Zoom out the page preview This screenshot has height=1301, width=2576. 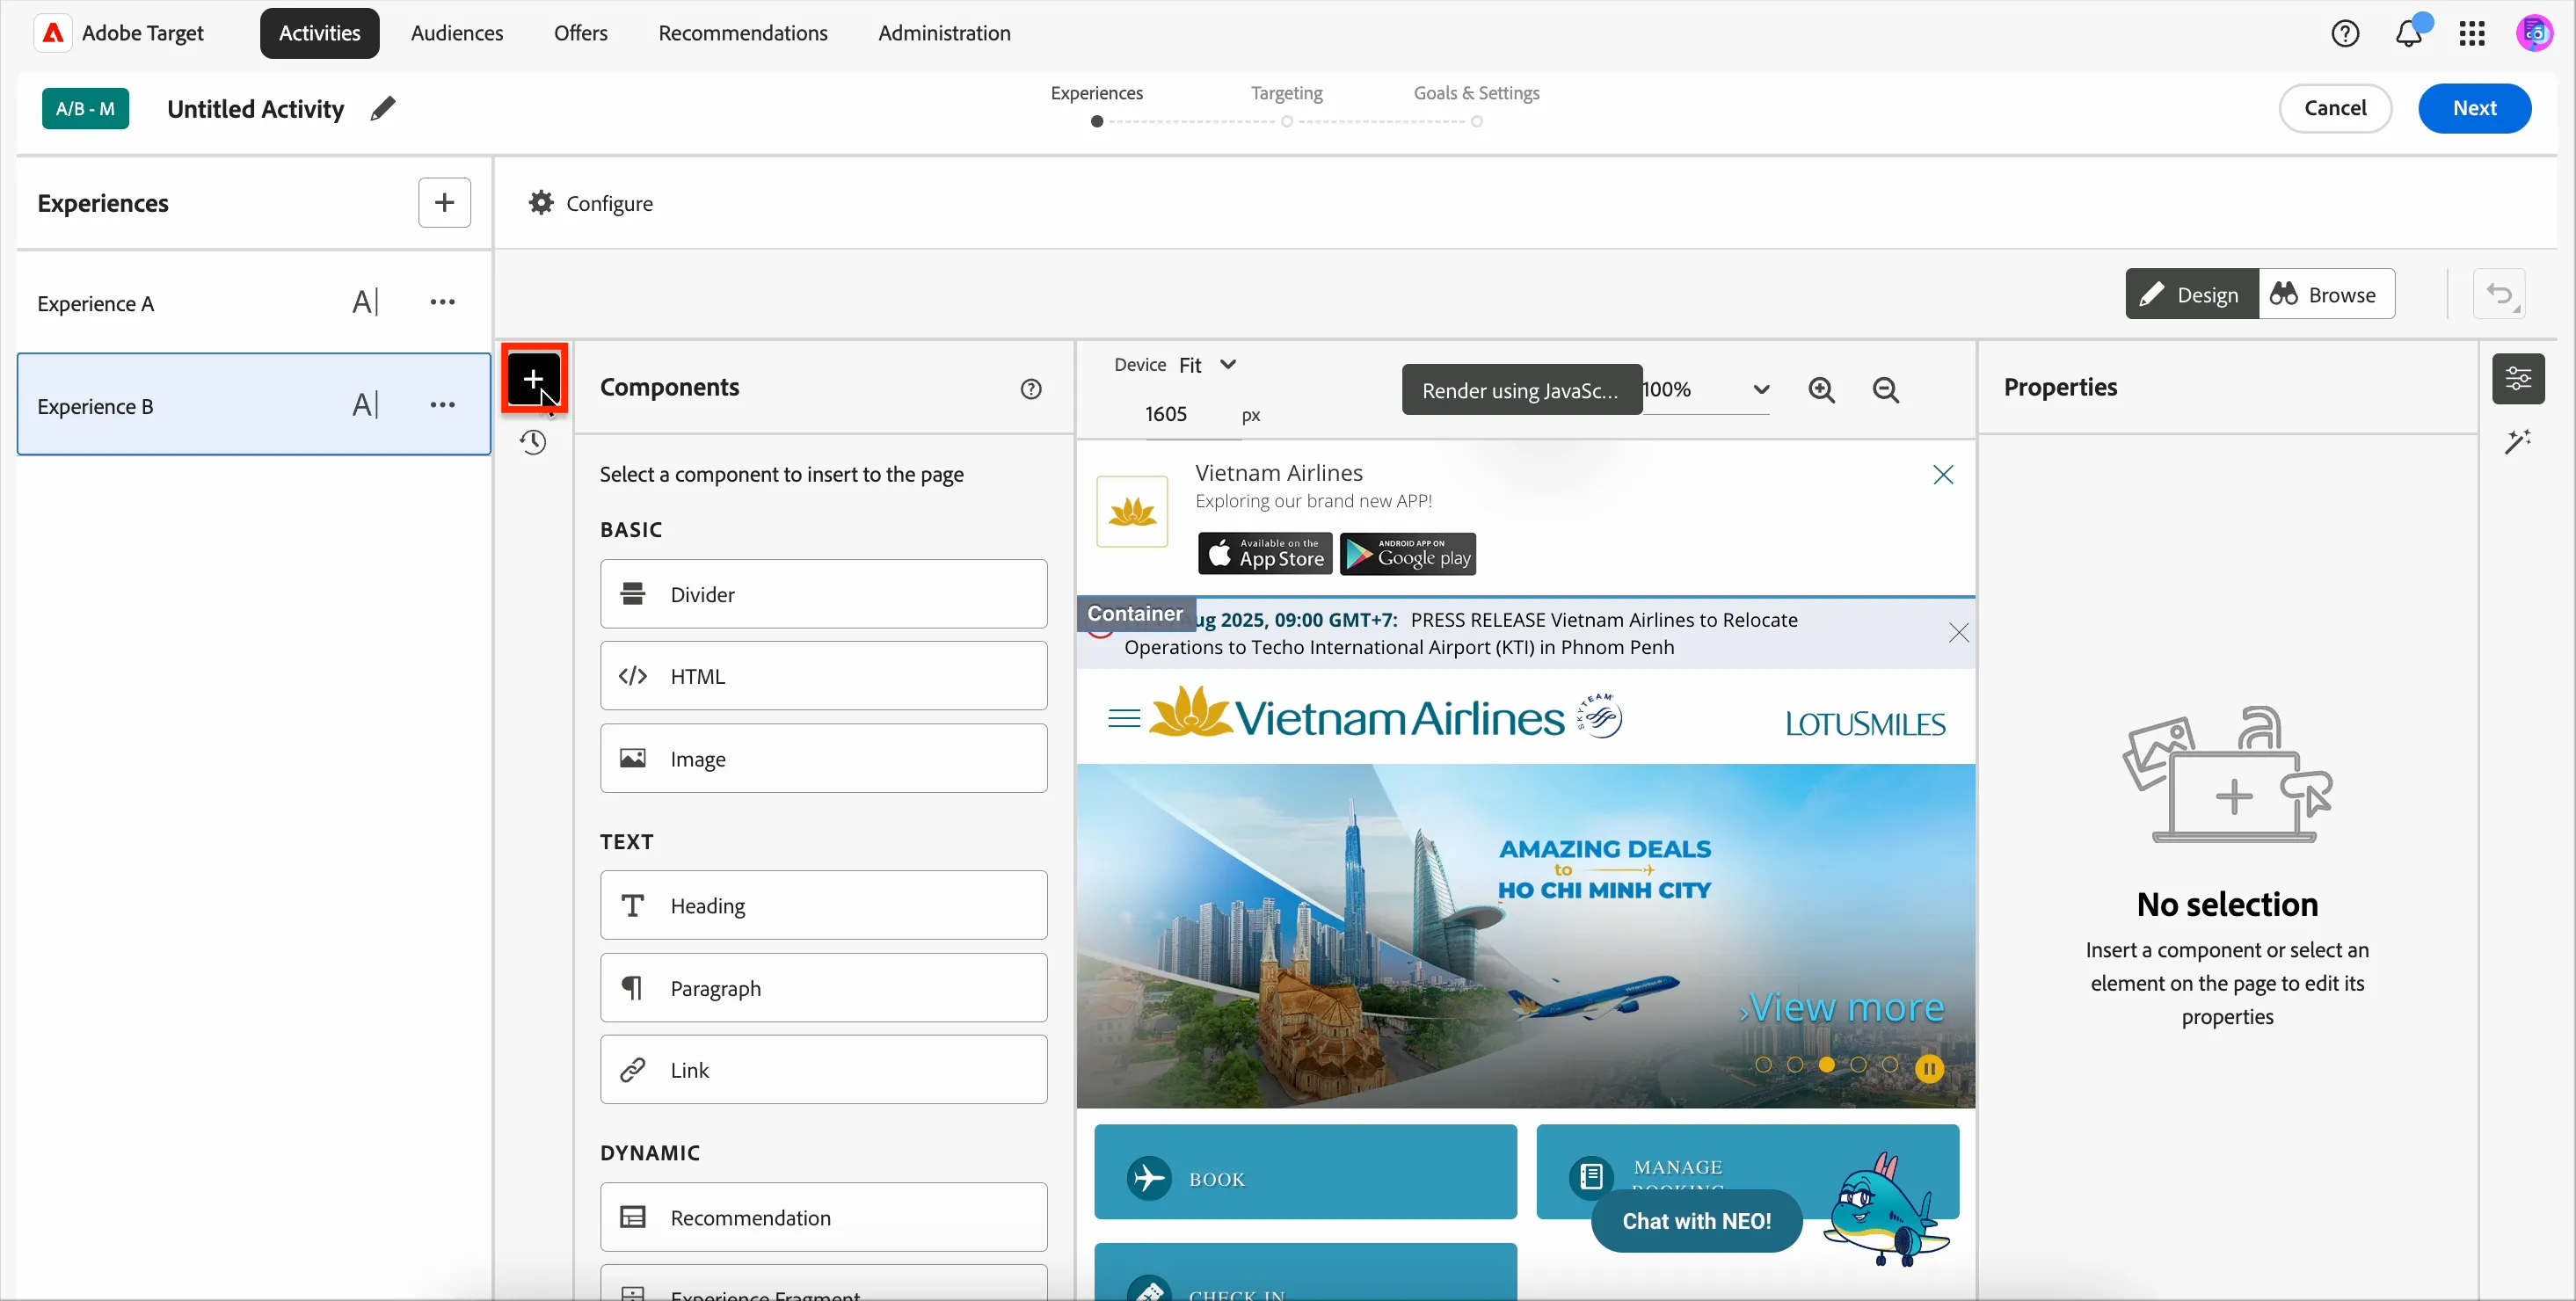tap(1886, 390)
